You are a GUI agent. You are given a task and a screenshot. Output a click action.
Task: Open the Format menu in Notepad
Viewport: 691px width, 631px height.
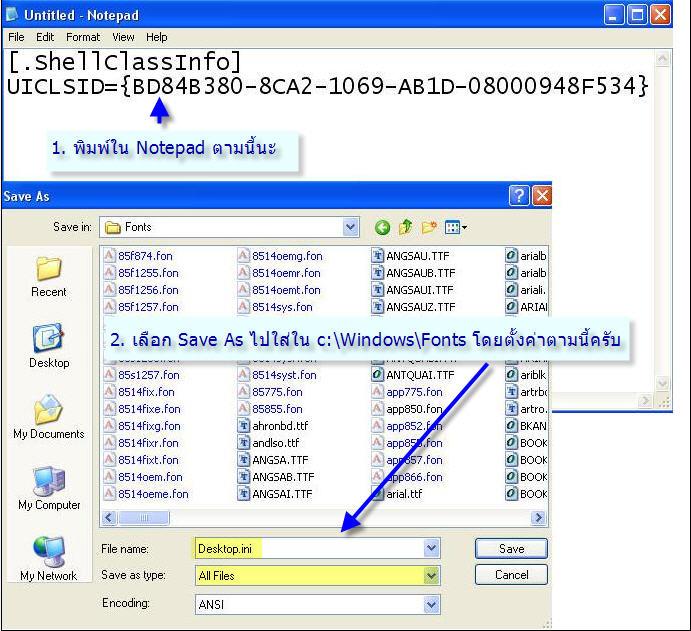pos(83,37)
